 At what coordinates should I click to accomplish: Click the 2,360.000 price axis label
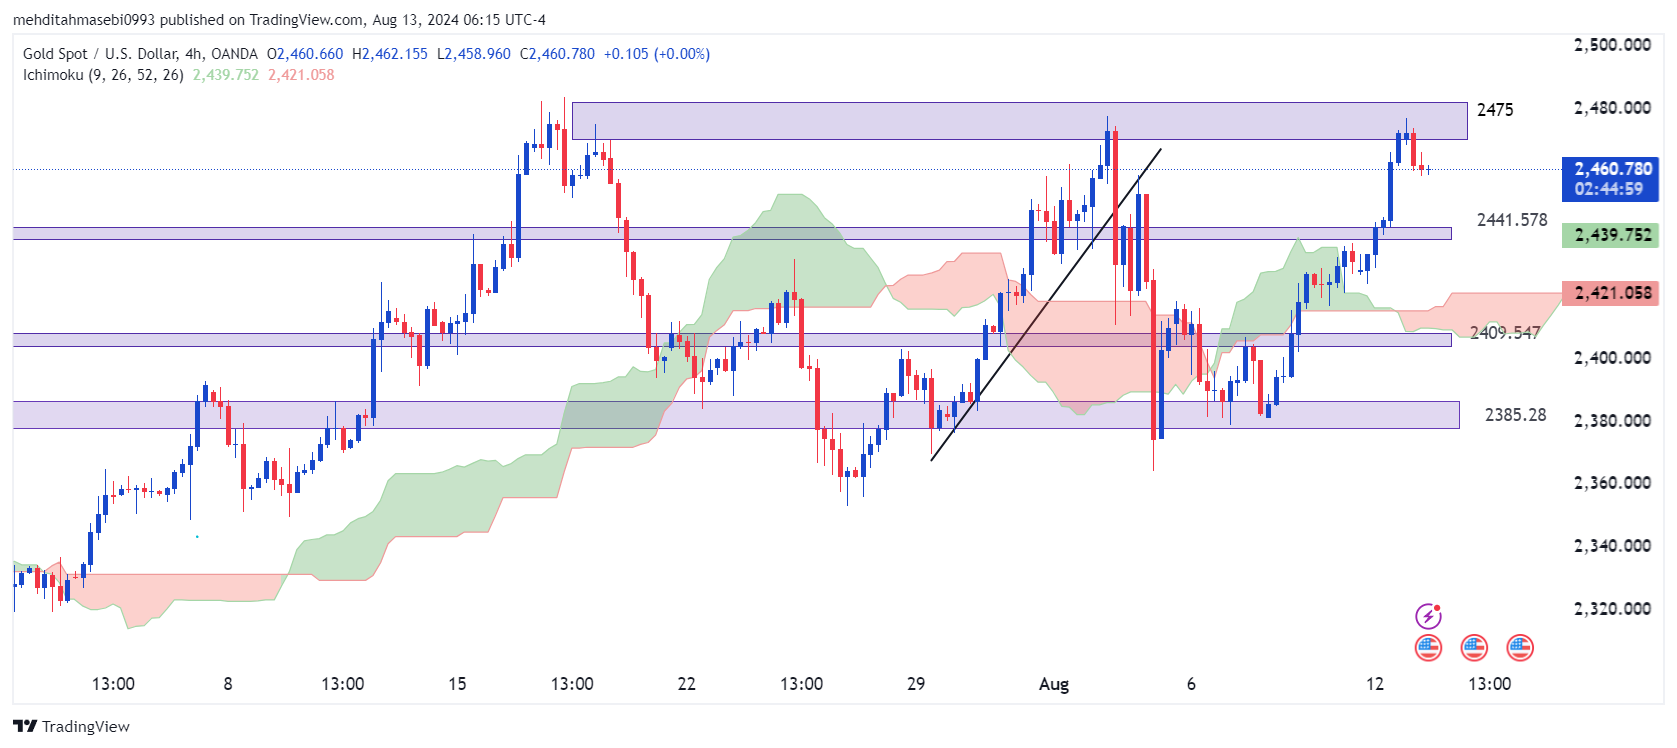tap(1612, 483)
